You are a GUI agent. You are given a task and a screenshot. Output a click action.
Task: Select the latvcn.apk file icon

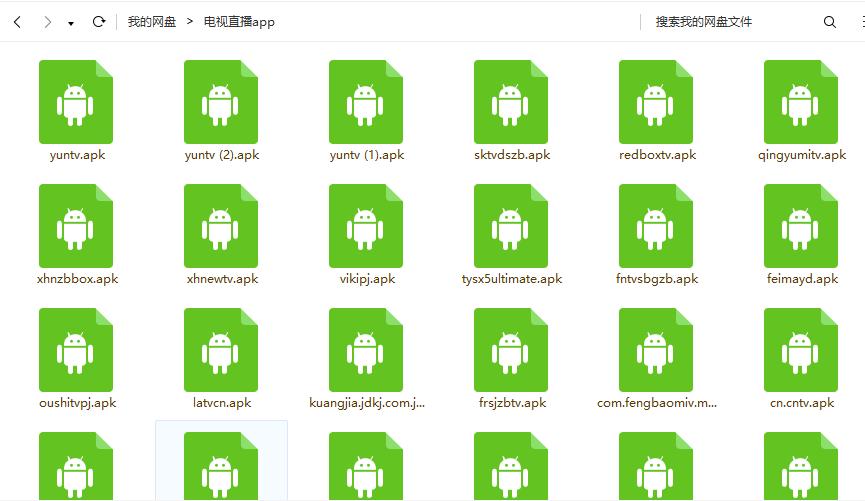(221, 350)
